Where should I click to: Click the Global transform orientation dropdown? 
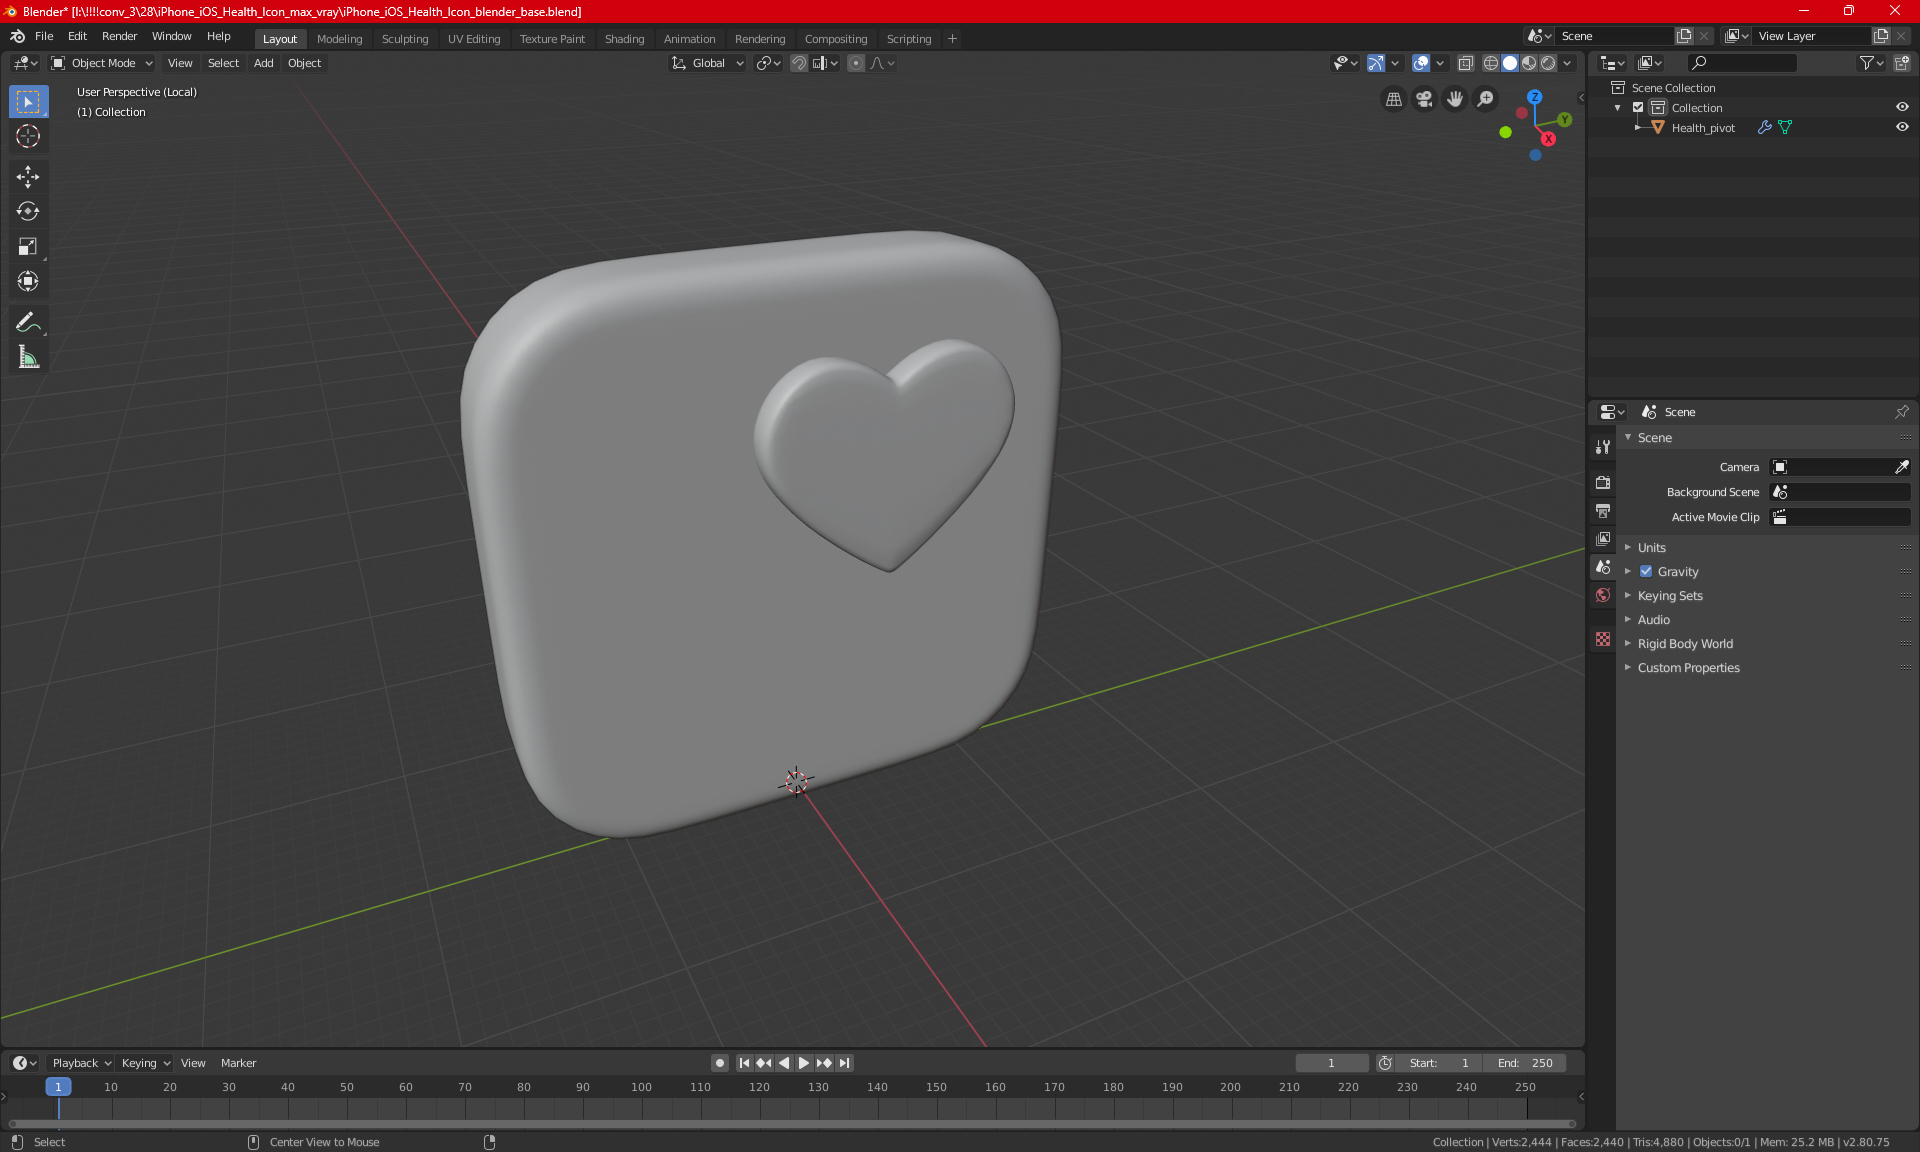coord(708,63)
